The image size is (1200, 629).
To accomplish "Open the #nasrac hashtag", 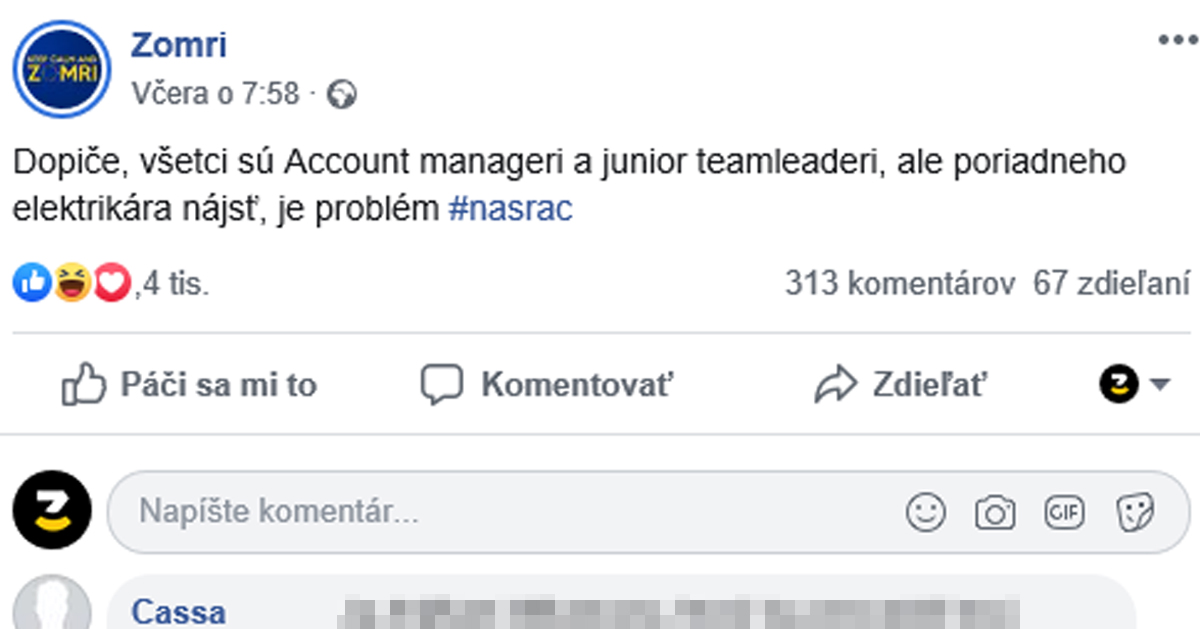I will coord(511,208).
